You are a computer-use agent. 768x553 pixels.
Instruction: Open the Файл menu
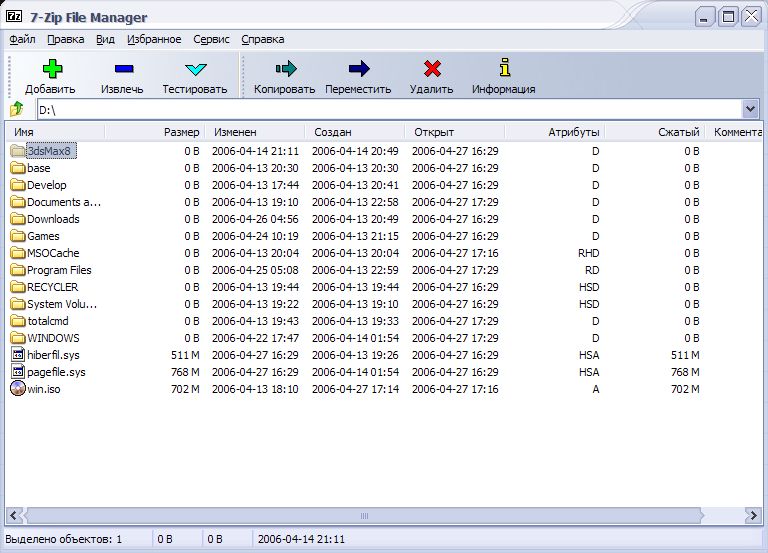[x=22, y=39]
